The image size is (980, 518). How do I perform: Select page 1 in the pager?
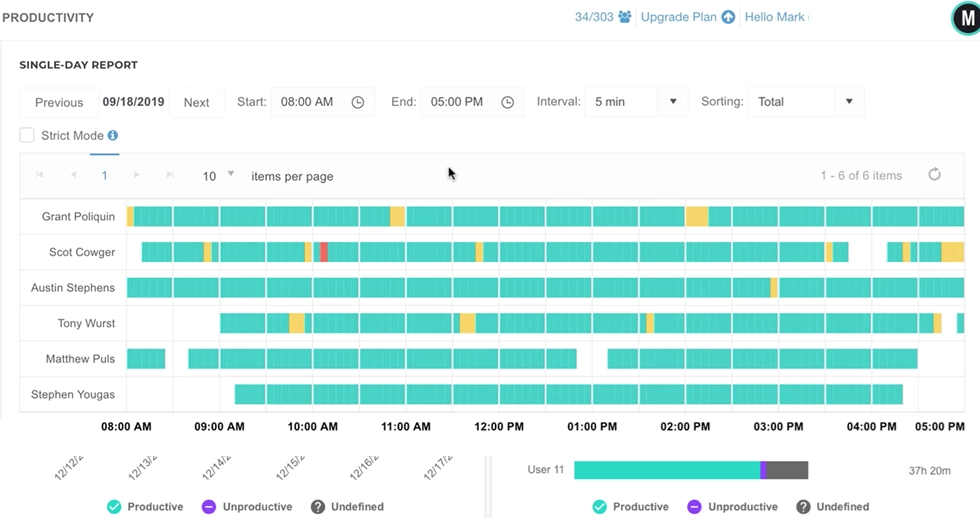point(104,175)
